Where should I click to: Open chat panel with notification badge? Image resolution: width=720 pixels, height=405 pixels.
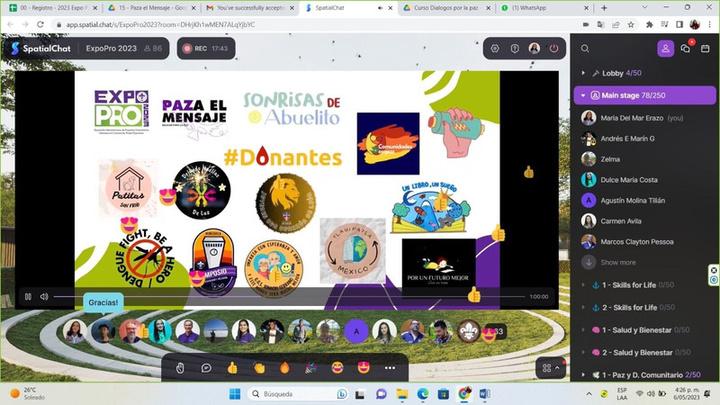coord(686,48)
